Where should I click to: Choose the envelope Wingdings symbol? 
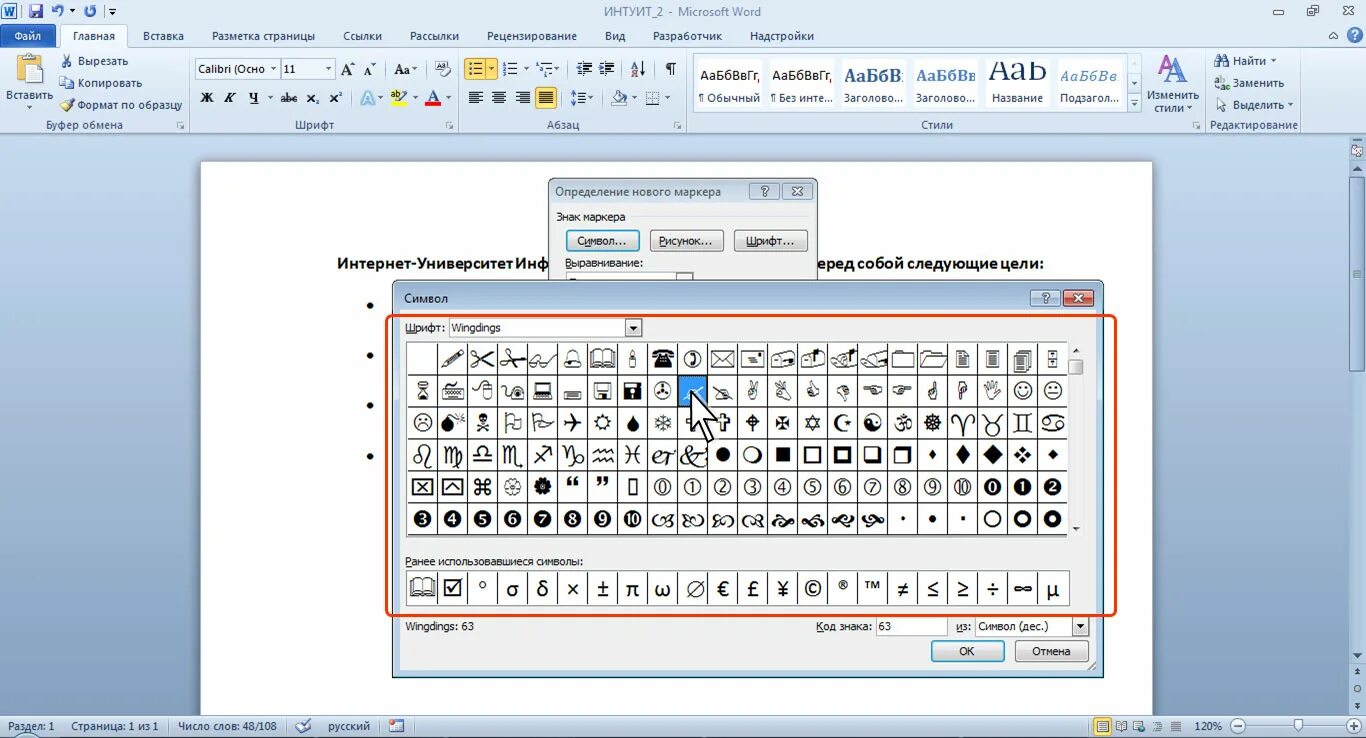(x=722, y=358)
